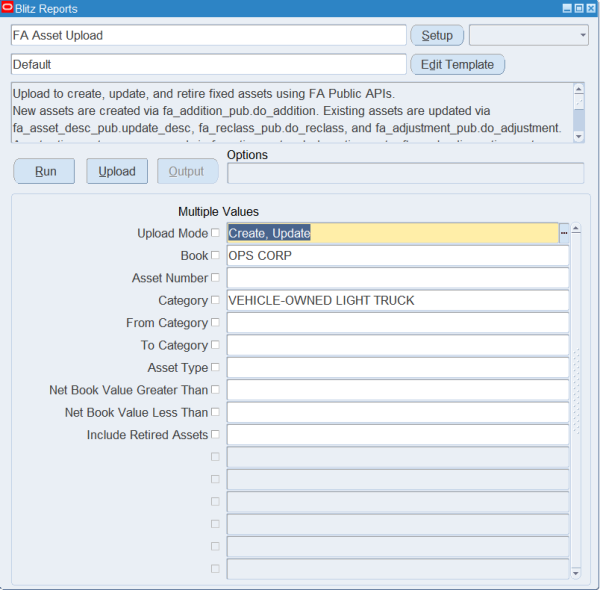Click the Options field

click(406, 173)
